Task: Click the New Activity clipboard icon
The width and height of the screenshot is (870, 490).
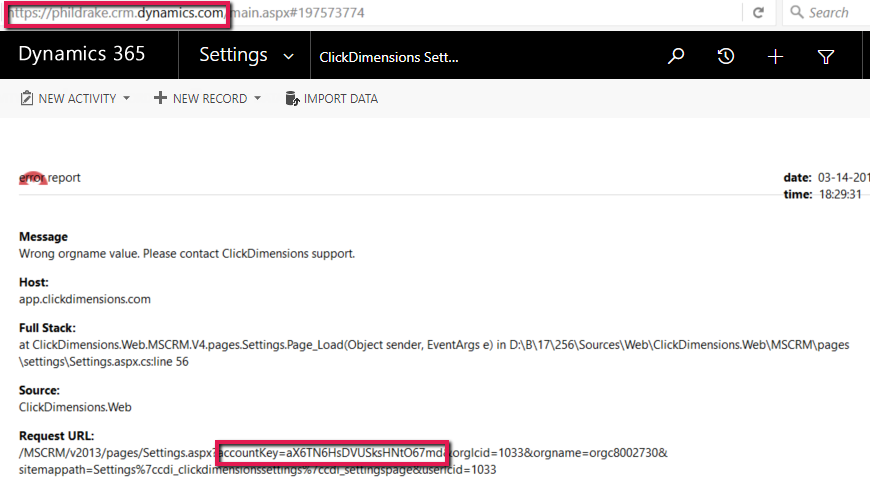Action: tap(27, 98)
